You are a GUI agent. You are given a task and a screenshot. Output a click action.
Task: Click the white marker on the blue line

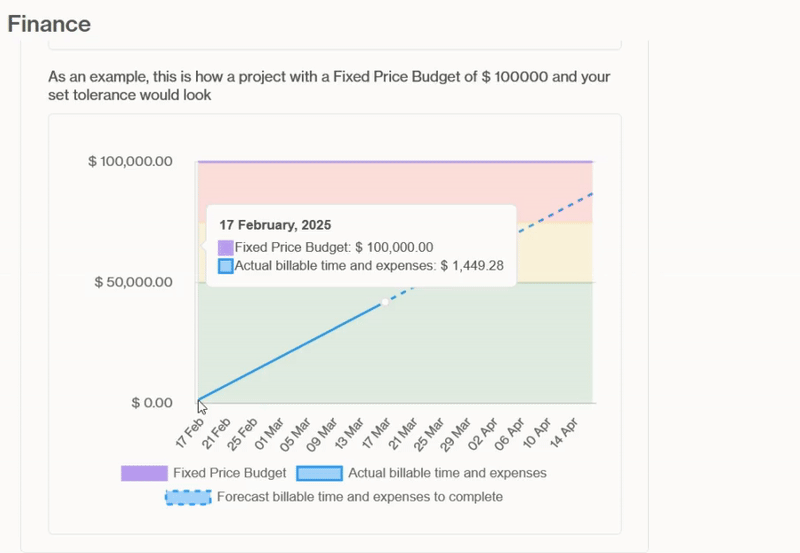click(385, 302)
